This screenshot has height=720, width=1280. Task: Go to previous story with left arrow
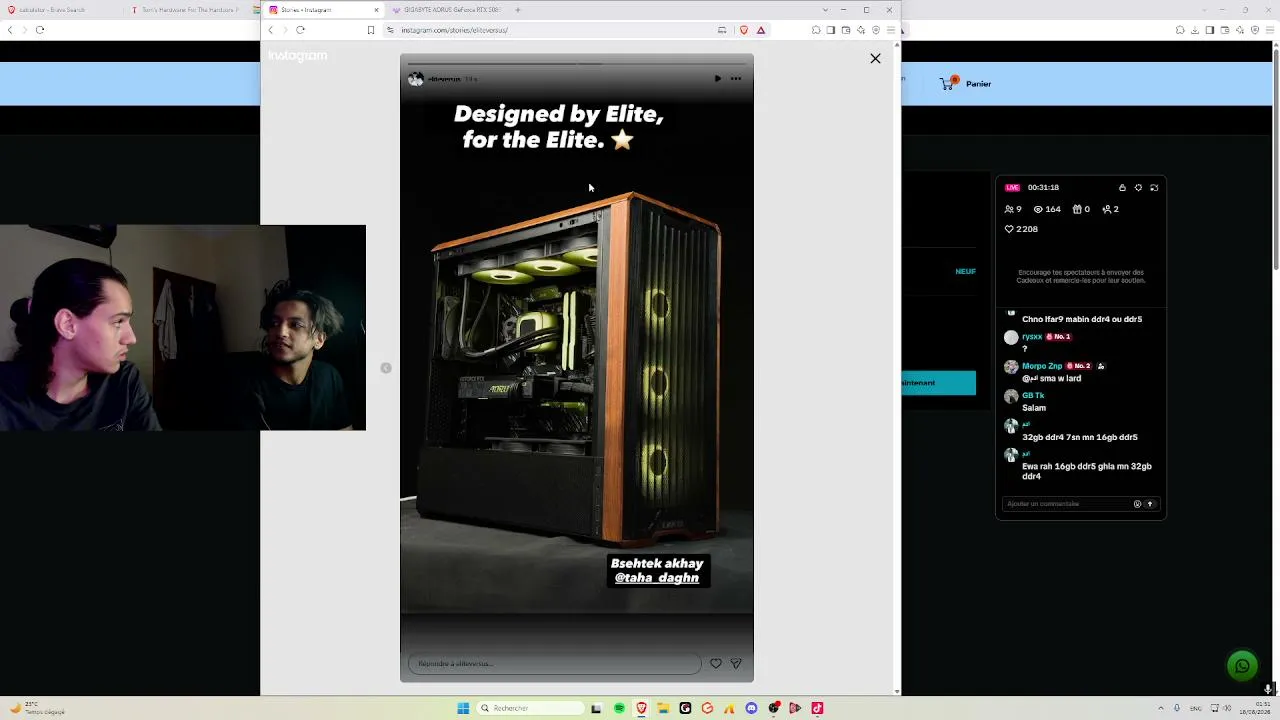pos(386,368)
